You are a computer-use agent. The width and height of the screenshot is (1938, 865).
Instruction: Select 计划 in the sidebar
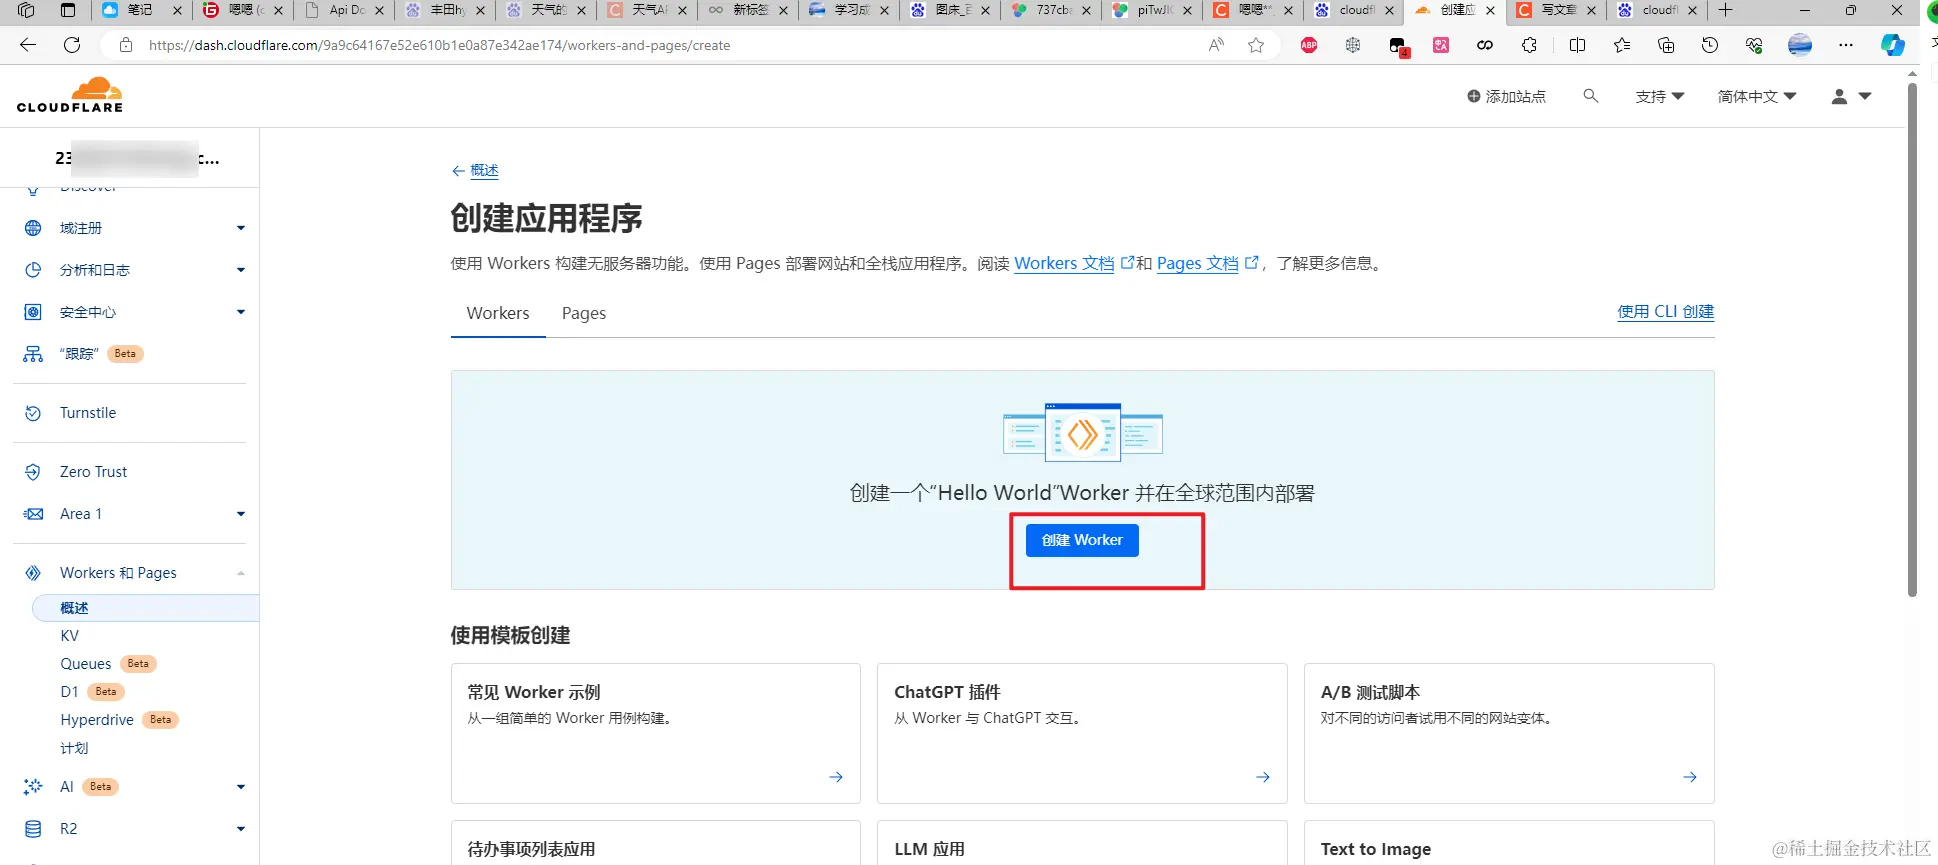74,748
